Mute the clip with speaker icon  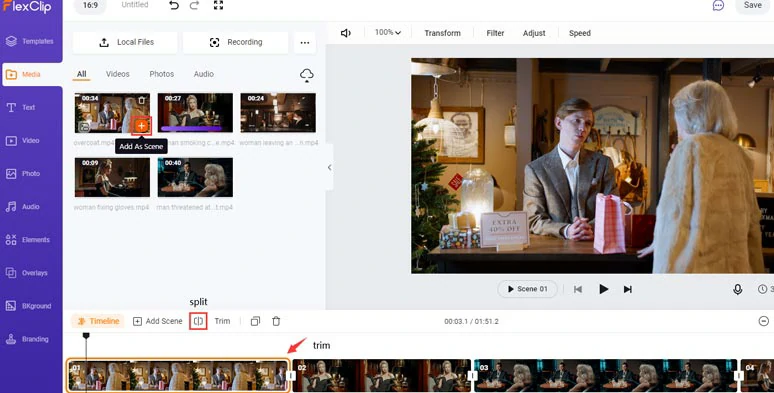click(x=346, y=33)
